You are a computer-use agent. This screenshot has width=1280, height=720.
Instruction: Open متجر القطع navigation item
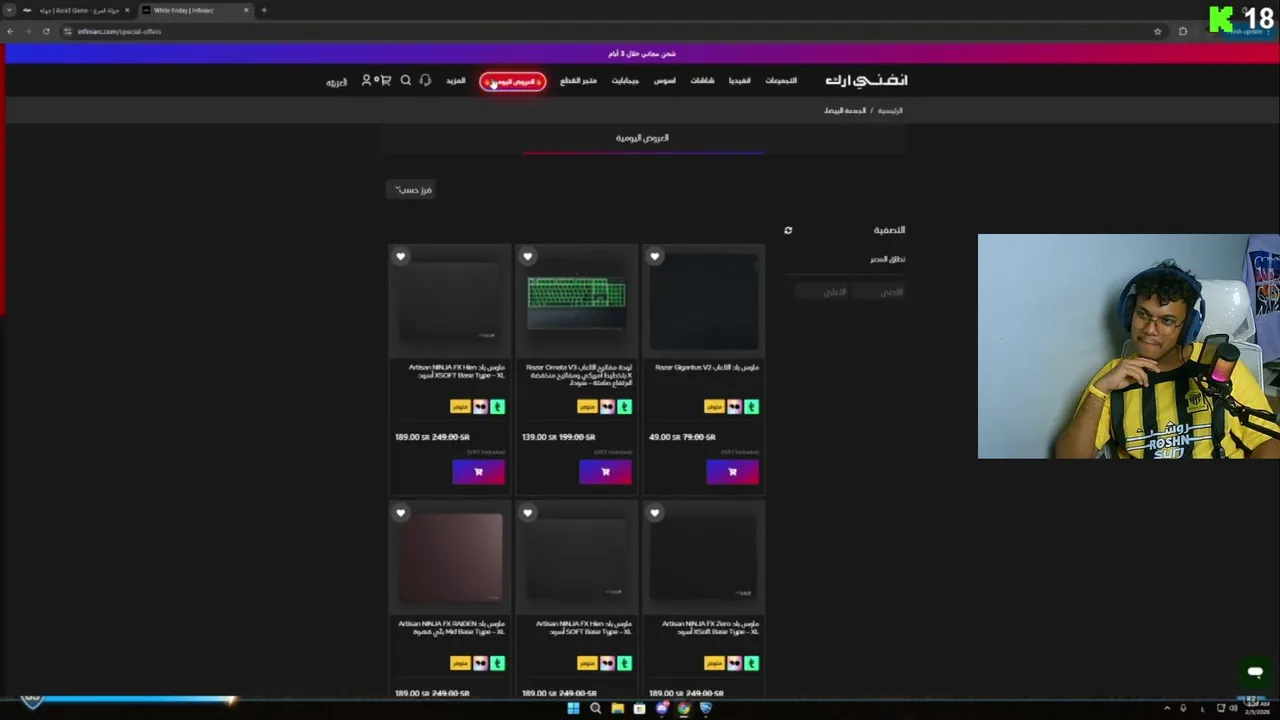click(578, 81)
